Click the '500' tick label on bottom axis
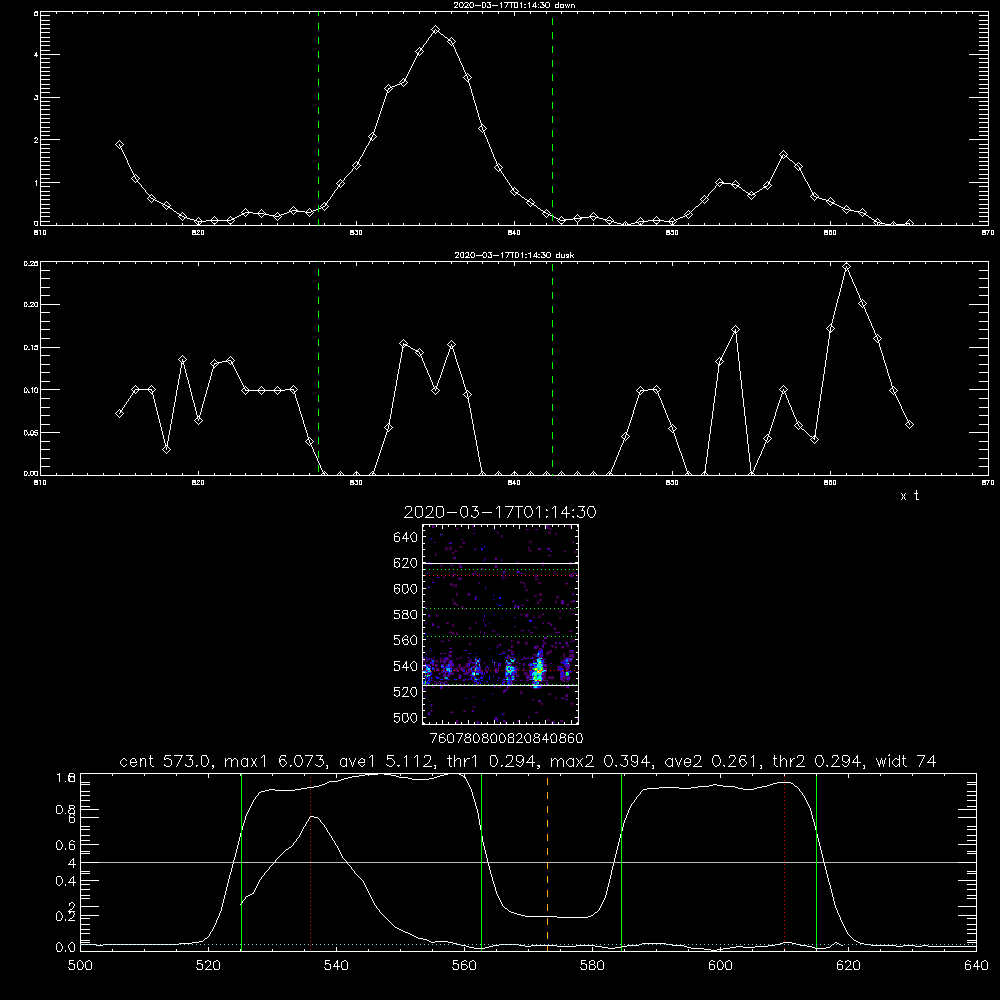The image size is (1000, 1000). coord(80,966)
